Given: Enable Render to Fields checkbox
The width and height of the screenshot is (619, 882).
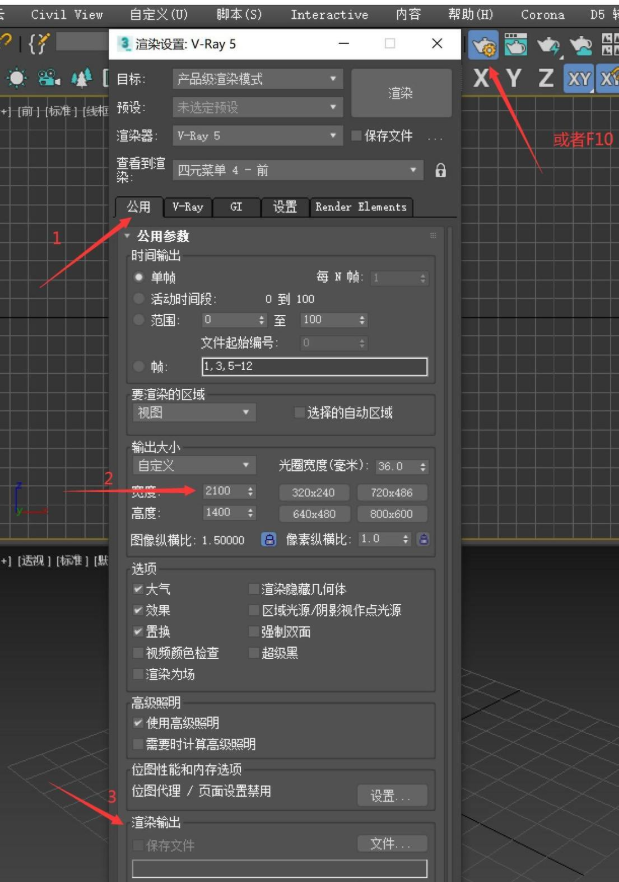Looking at the screenshot, I should [x=137, y=674].
